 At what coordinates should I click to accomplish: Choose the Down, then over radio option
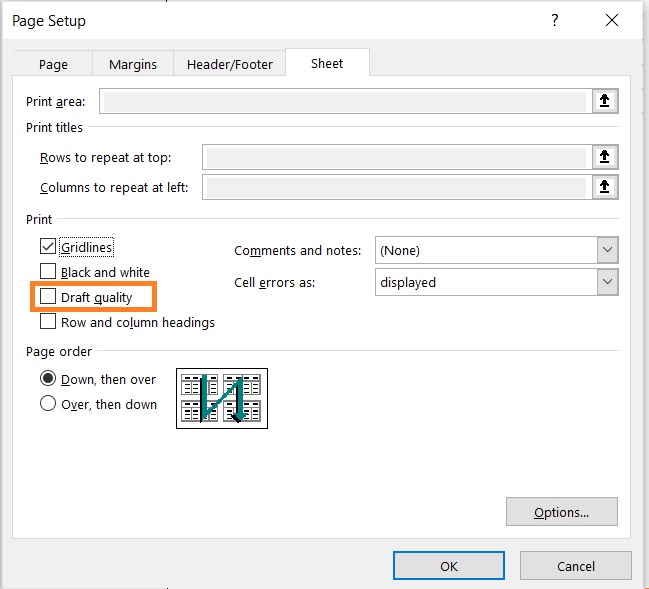pyautogui.click(x=48, y=378)
